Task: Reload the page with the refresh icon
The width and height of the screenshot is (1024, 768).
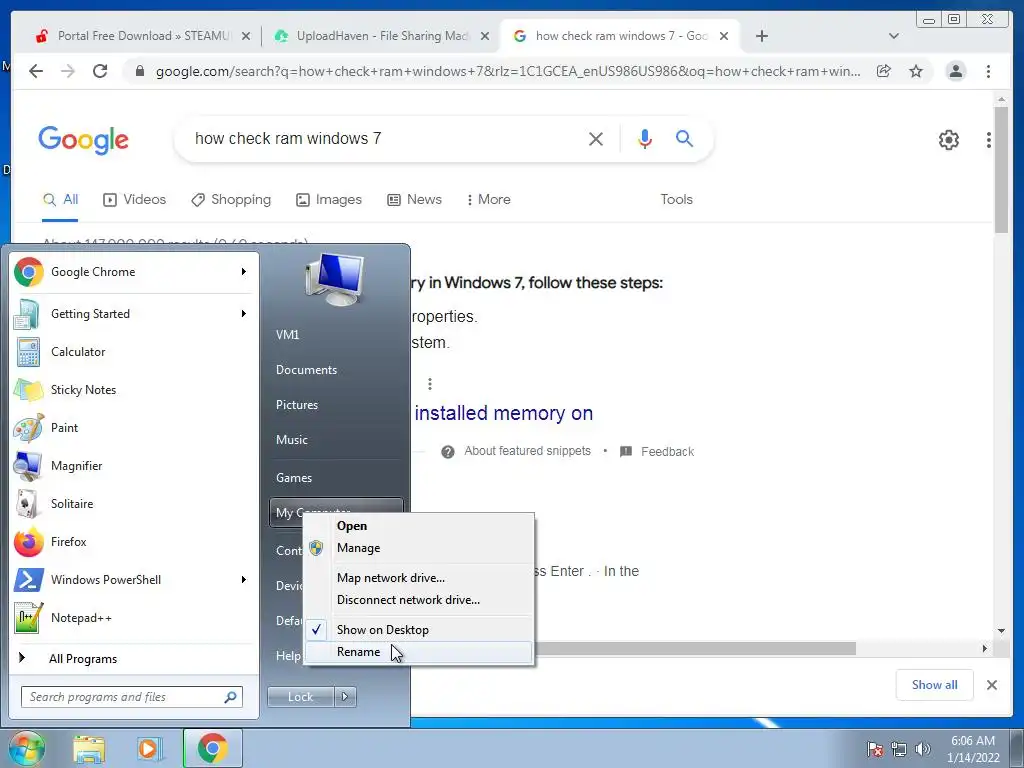Action: click(100, 71)
